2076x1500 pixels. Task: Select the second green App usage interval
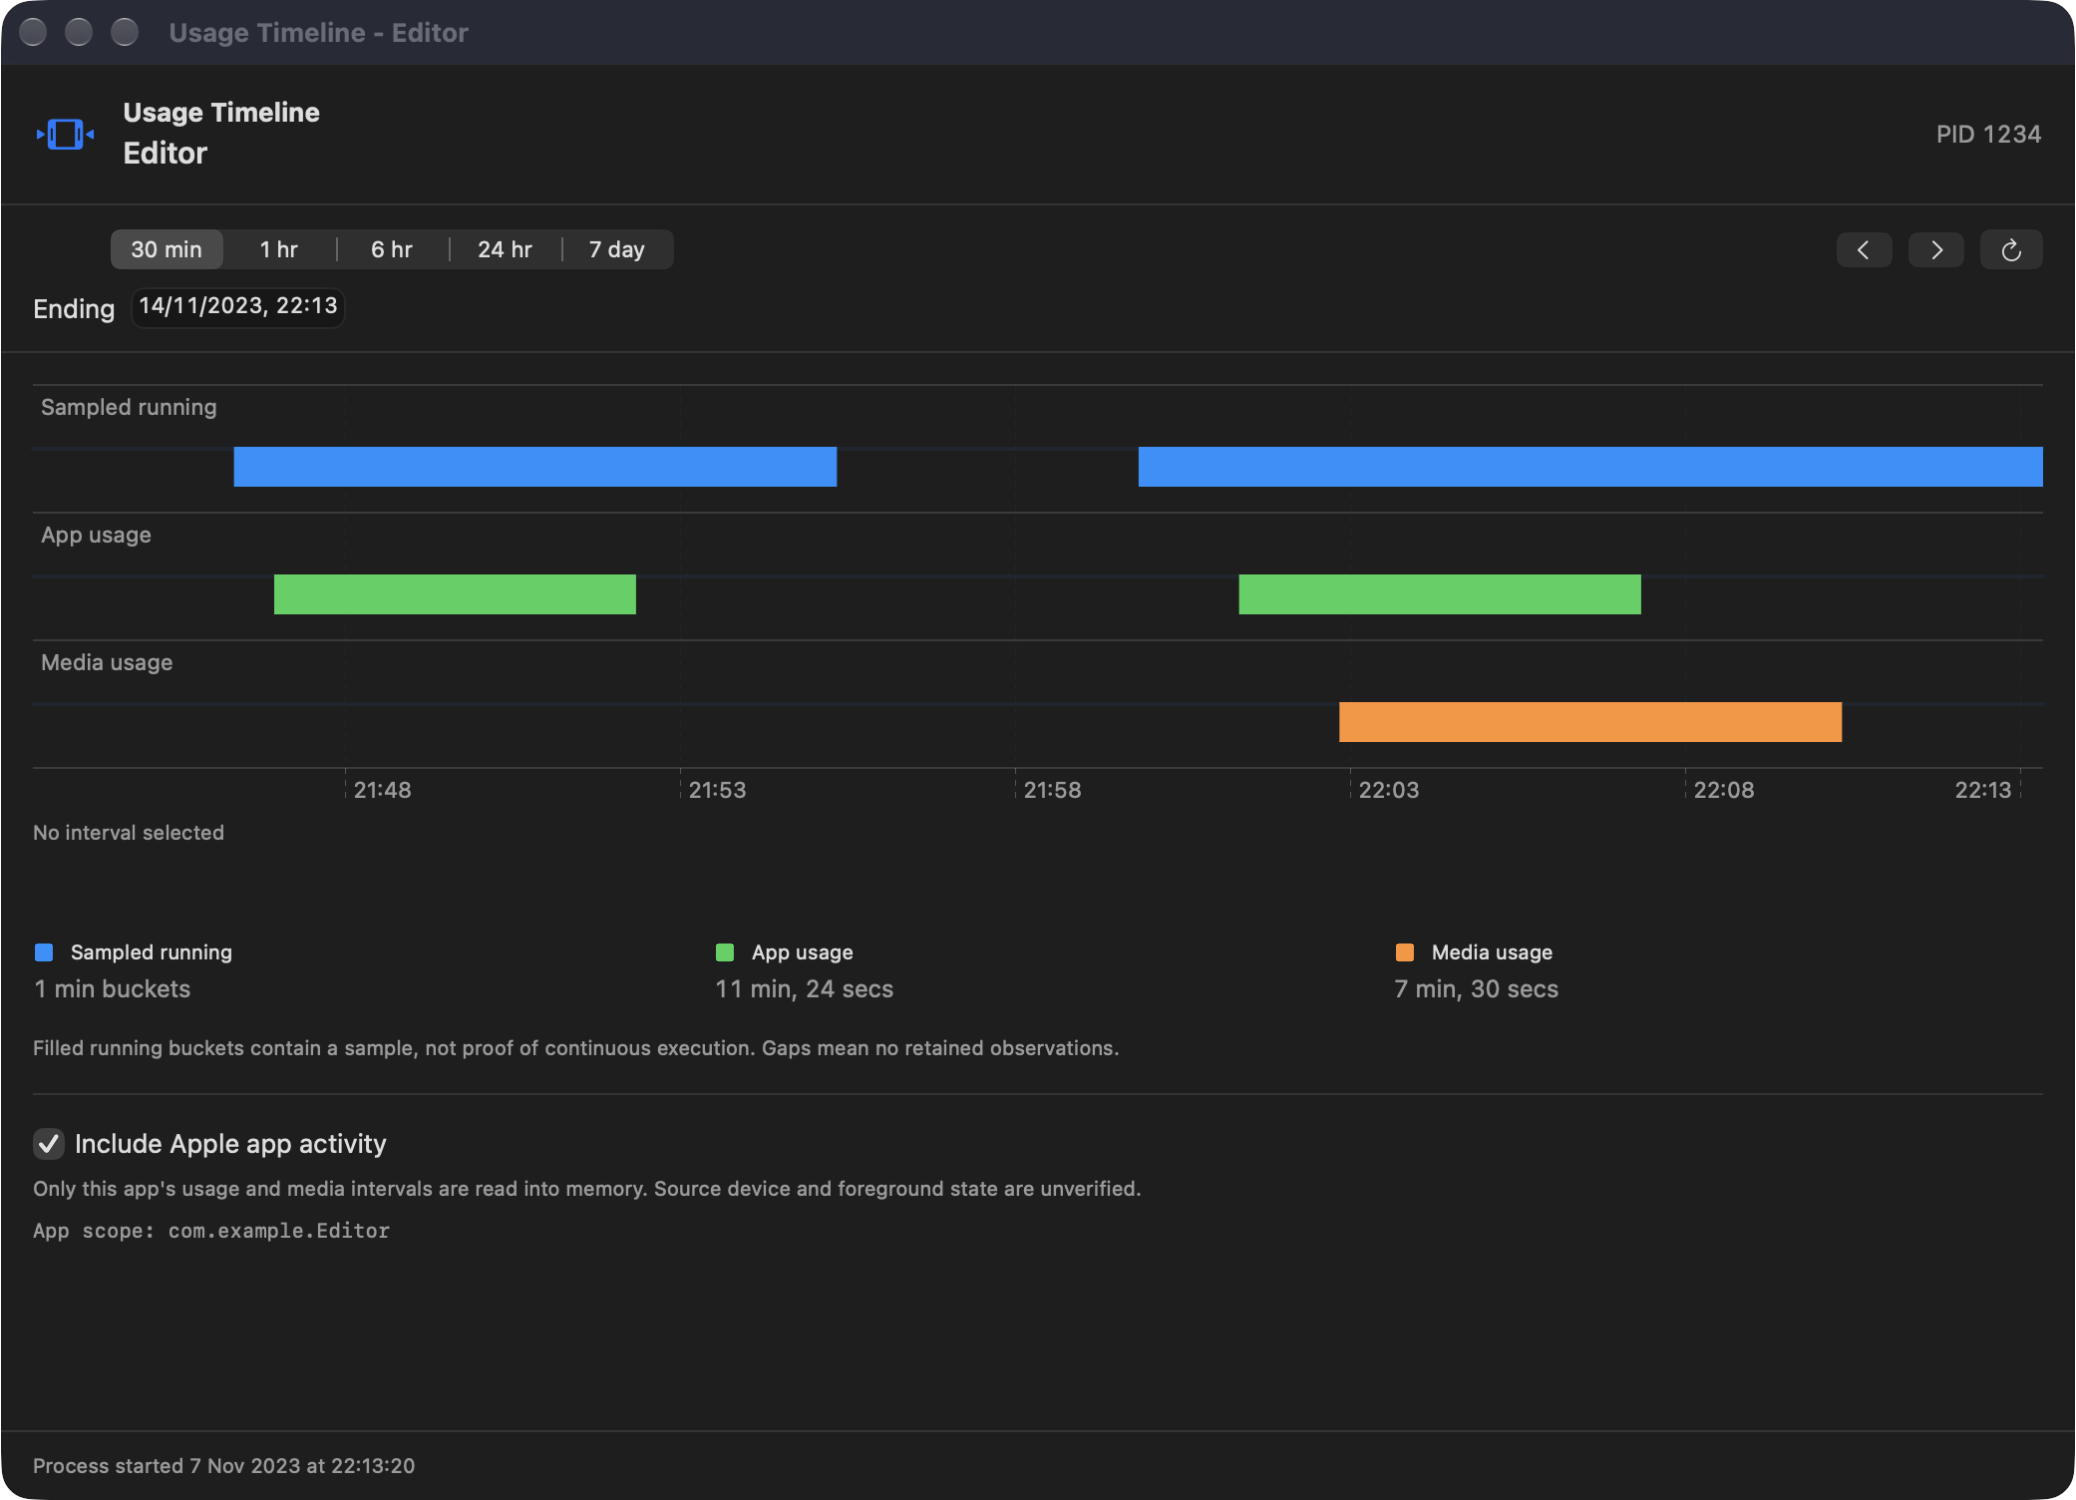pos(1440,594)
